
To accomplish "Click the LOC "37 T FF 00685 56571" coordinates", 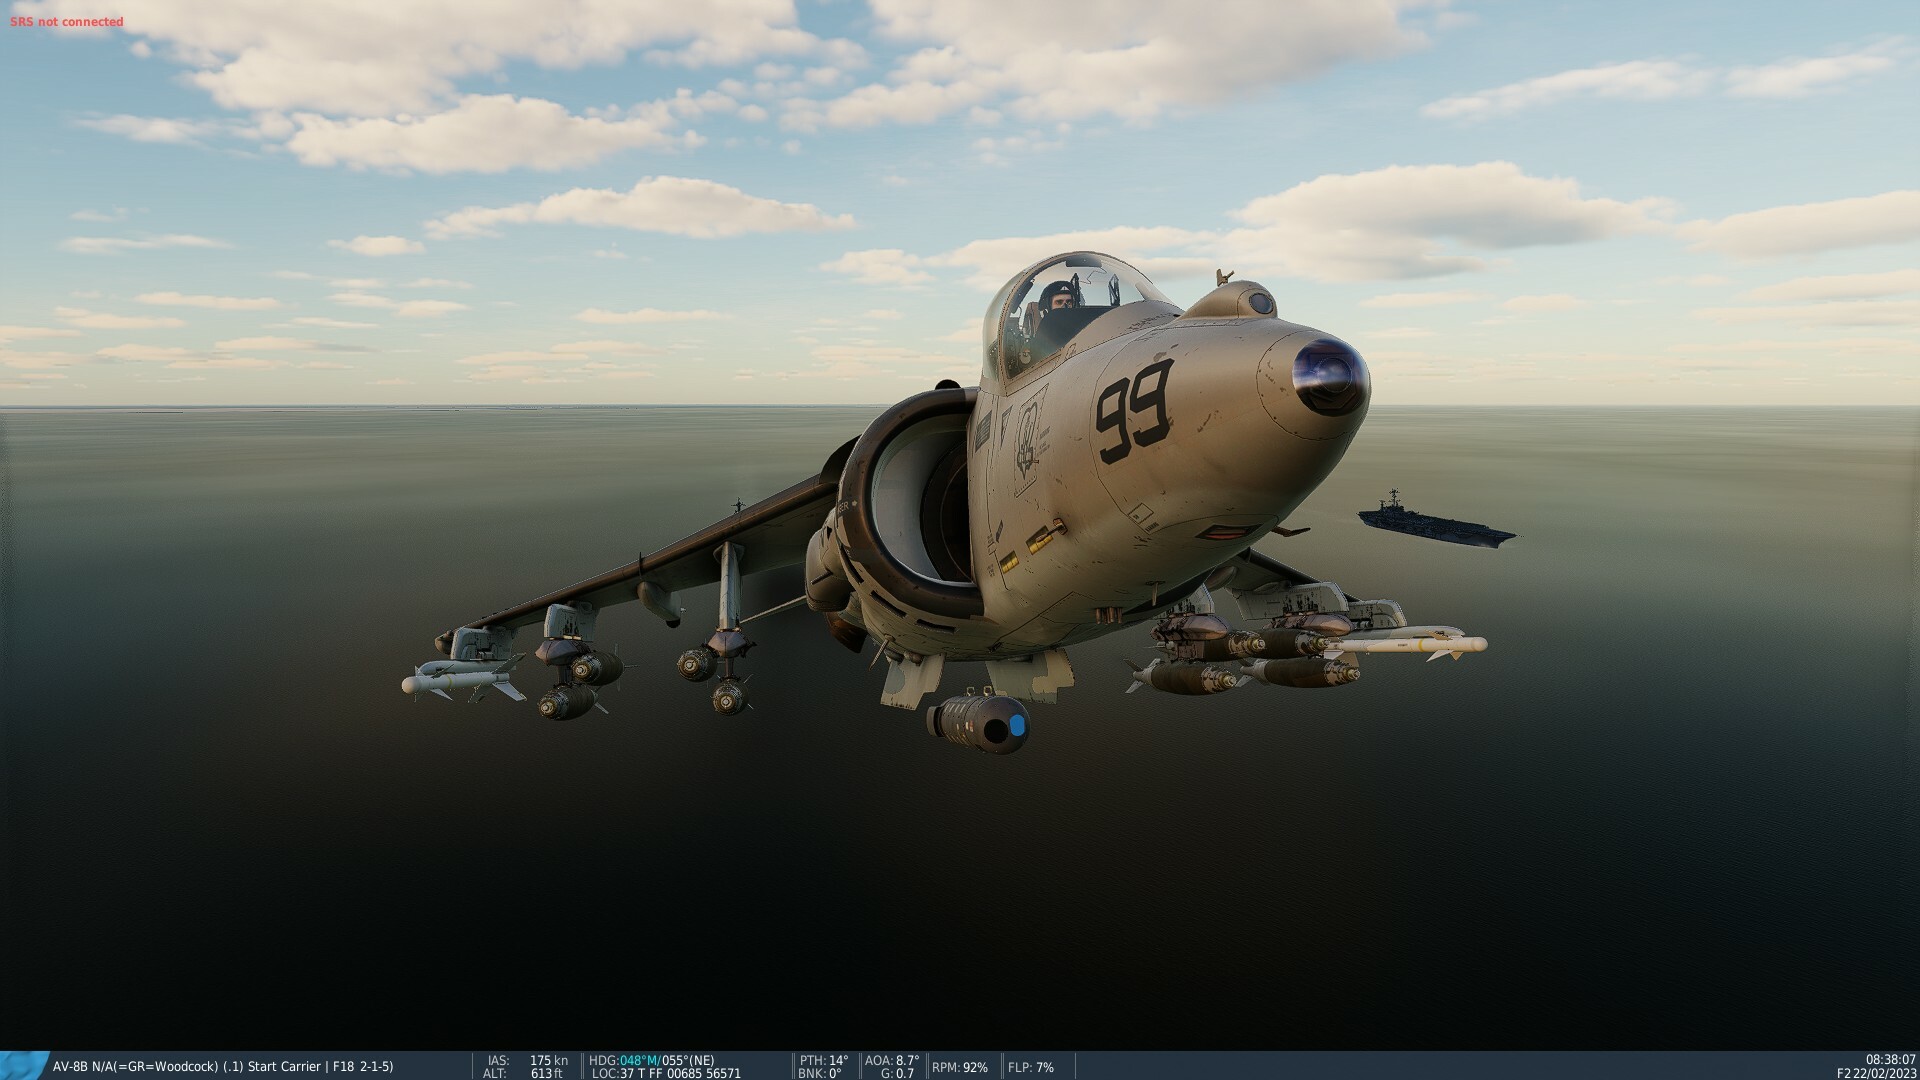I will pyautogui.click(x=680, y=1073).
